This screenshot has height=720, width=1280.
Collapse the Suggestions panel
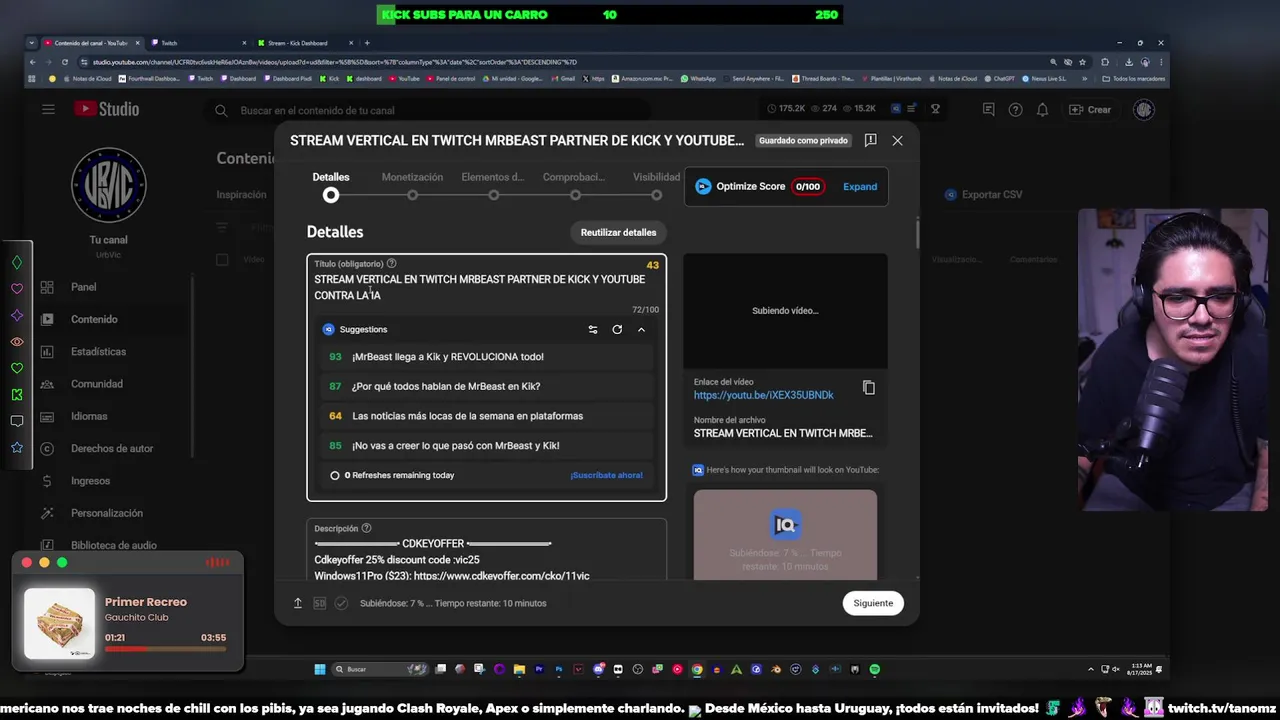641,329
